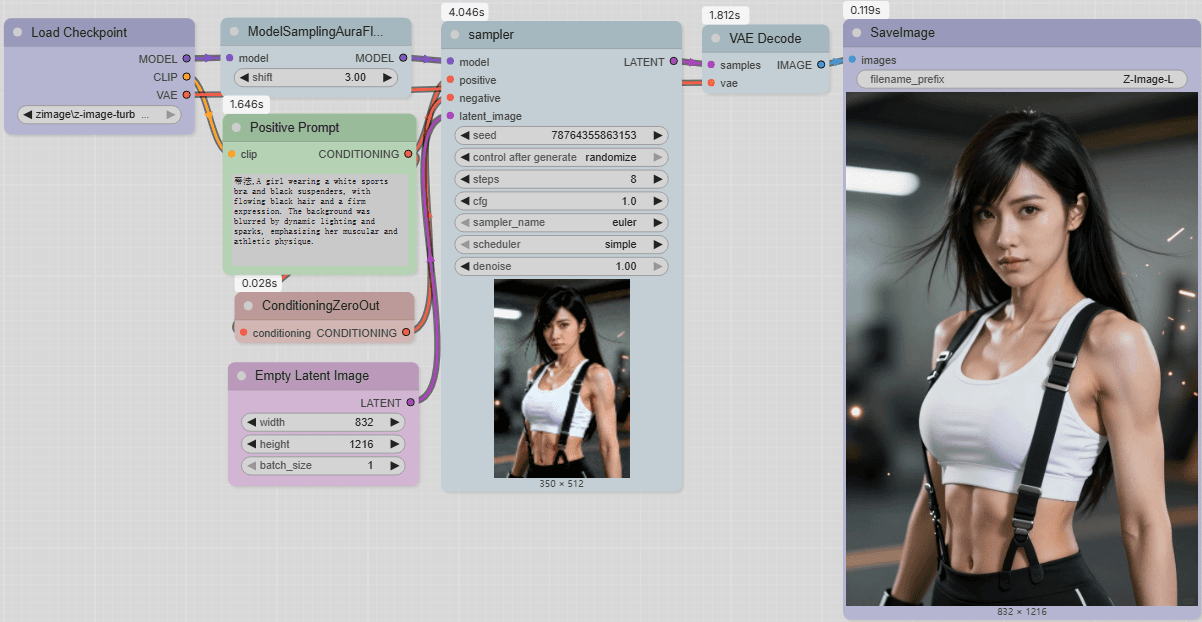Click the CLIP output port on Load Checkpoint
The image size is (1202, 622).
point(187,77)
